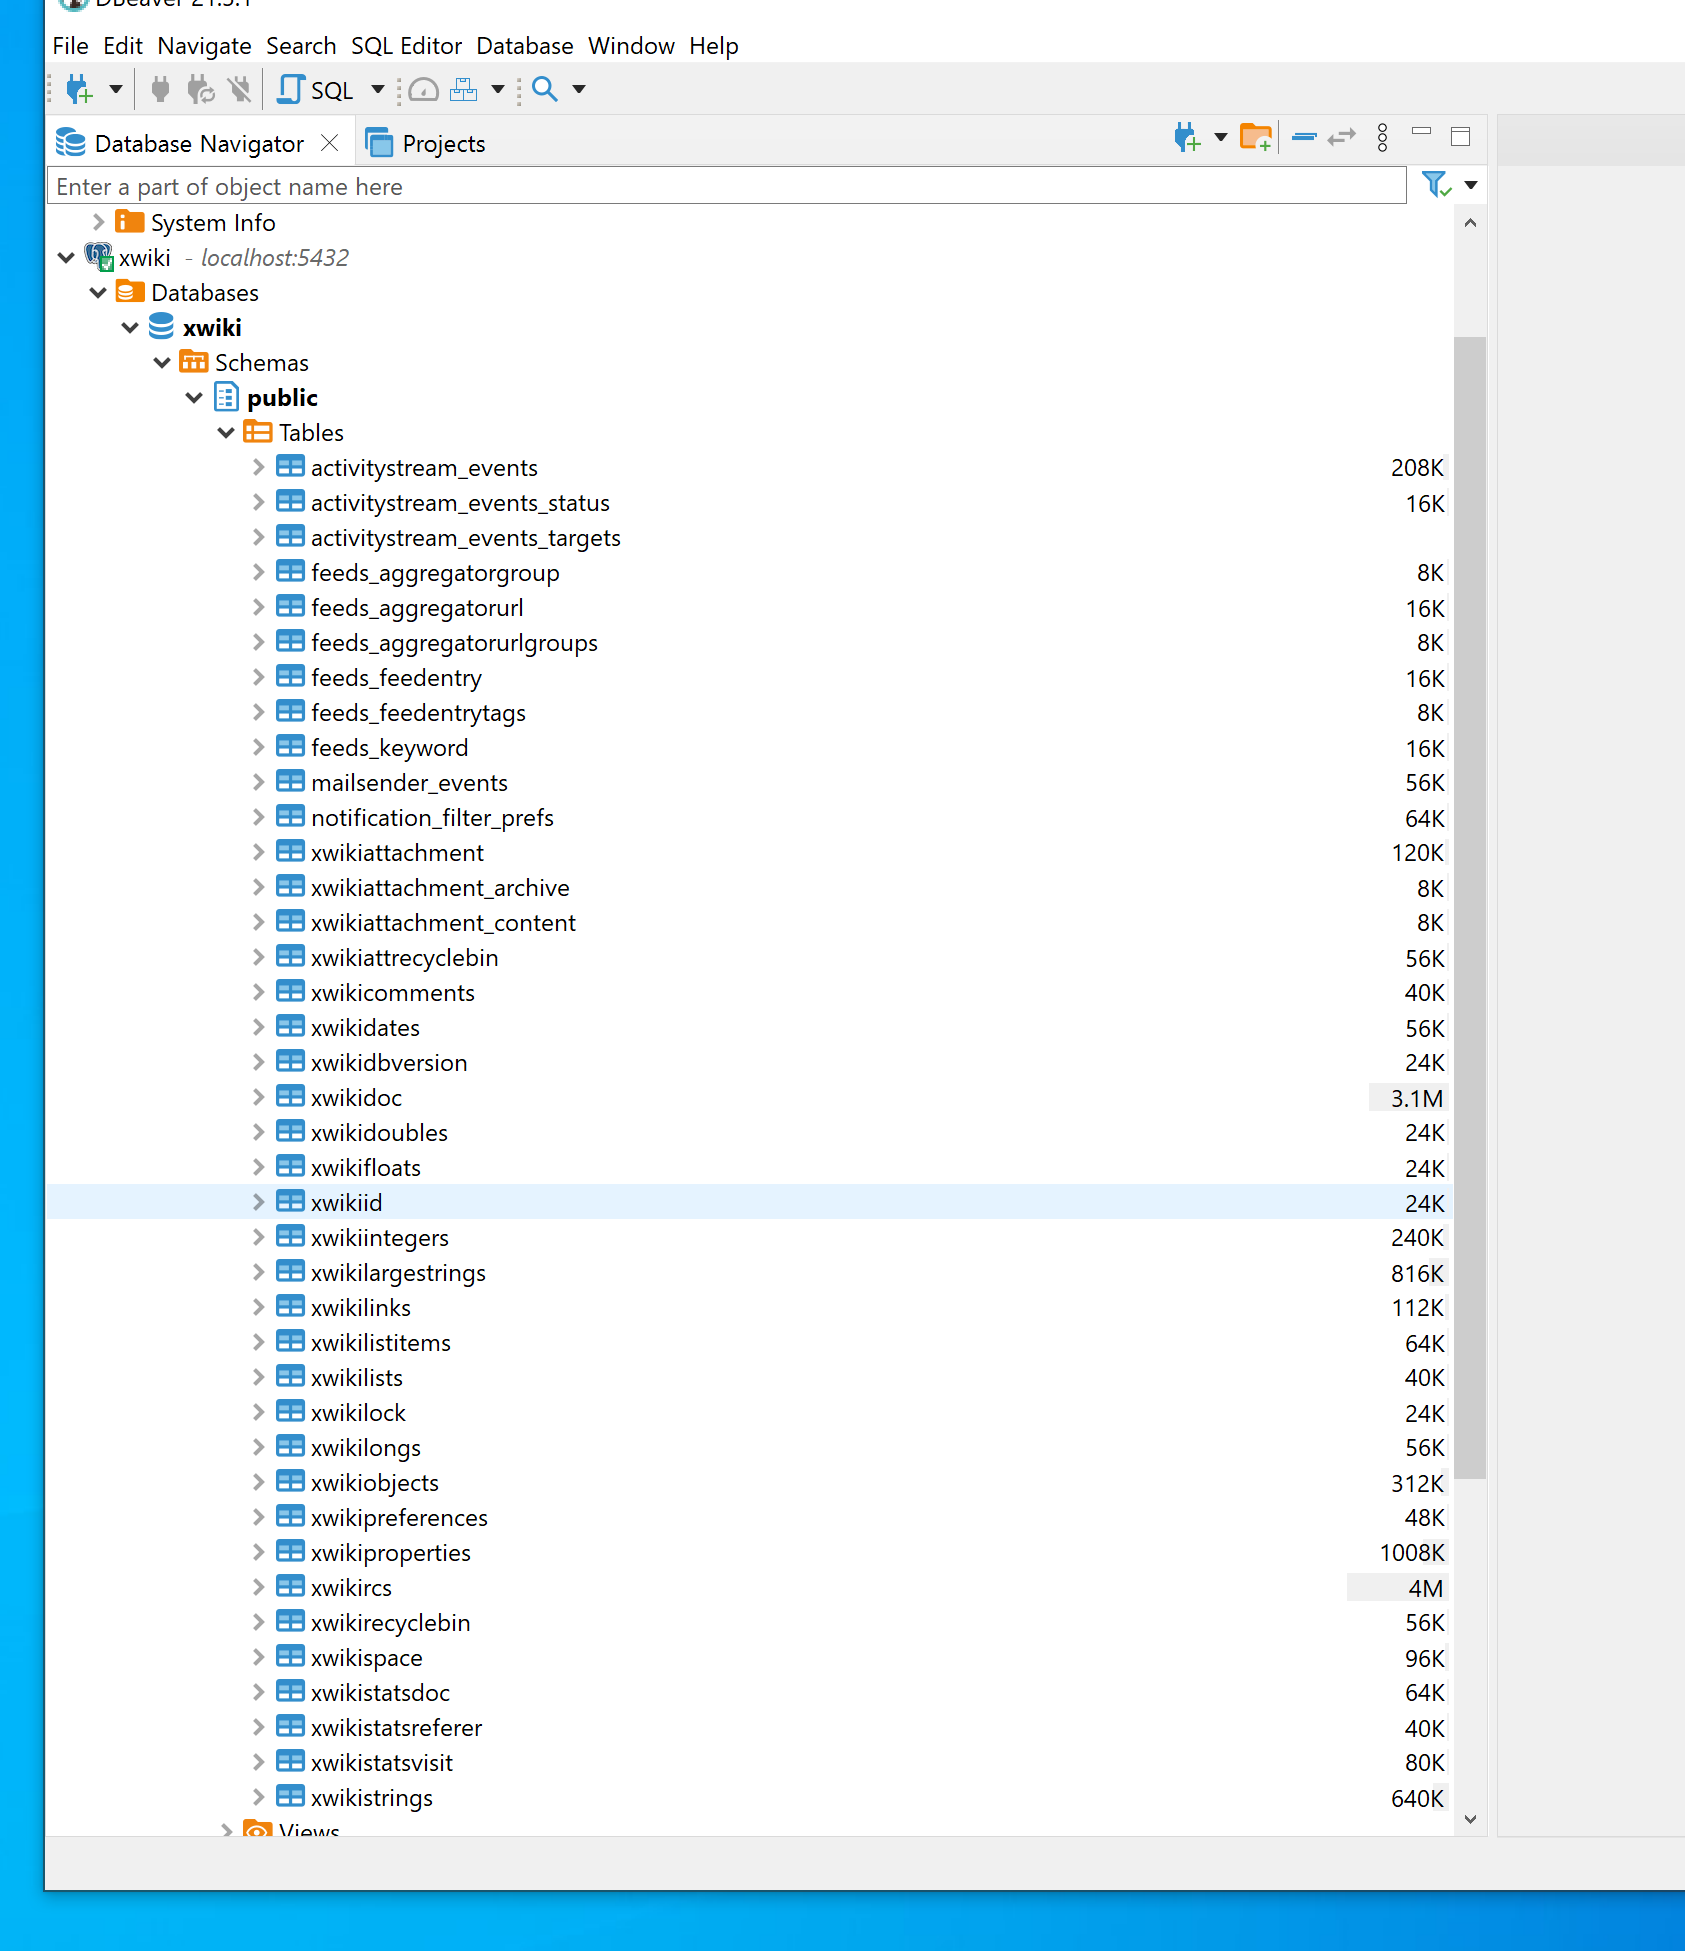Collapse the public schema
Image resolution: width=1685 pixels, height=1951 pixels.
click(x=194, y=398)
